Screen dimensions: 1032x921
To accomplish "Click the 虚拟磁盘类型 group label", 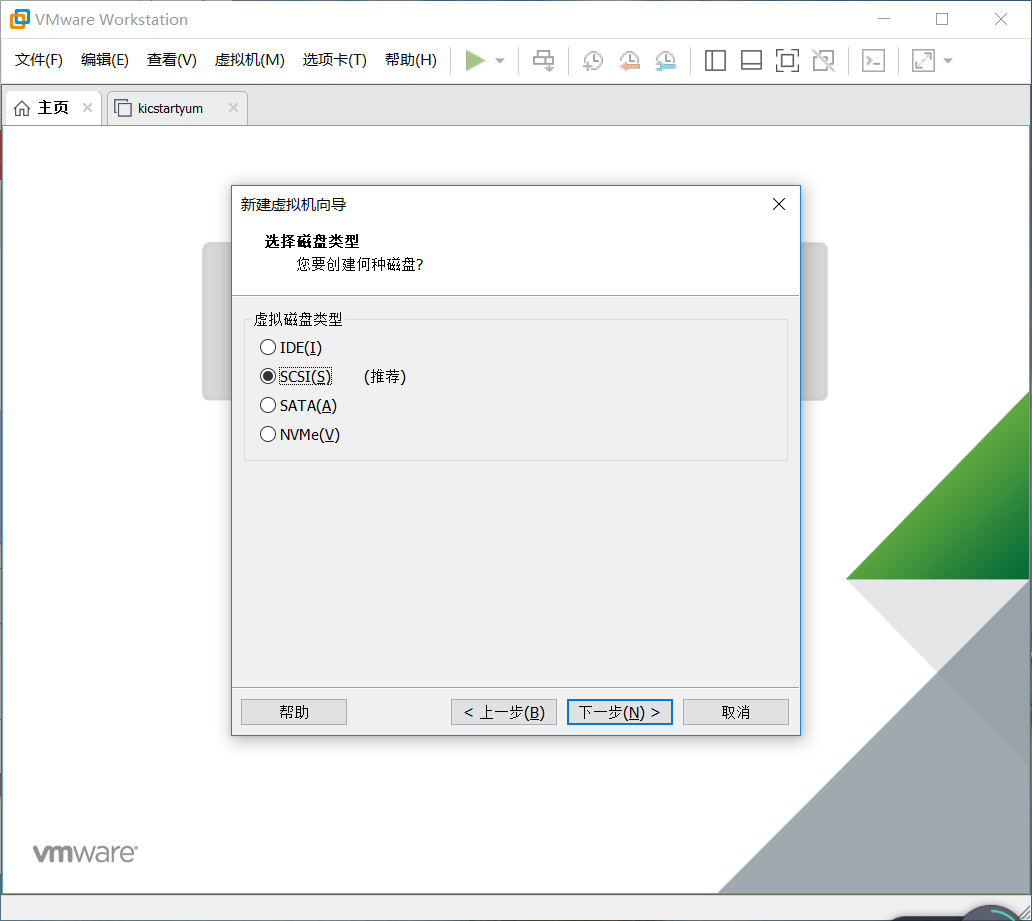I will point(297,319).
